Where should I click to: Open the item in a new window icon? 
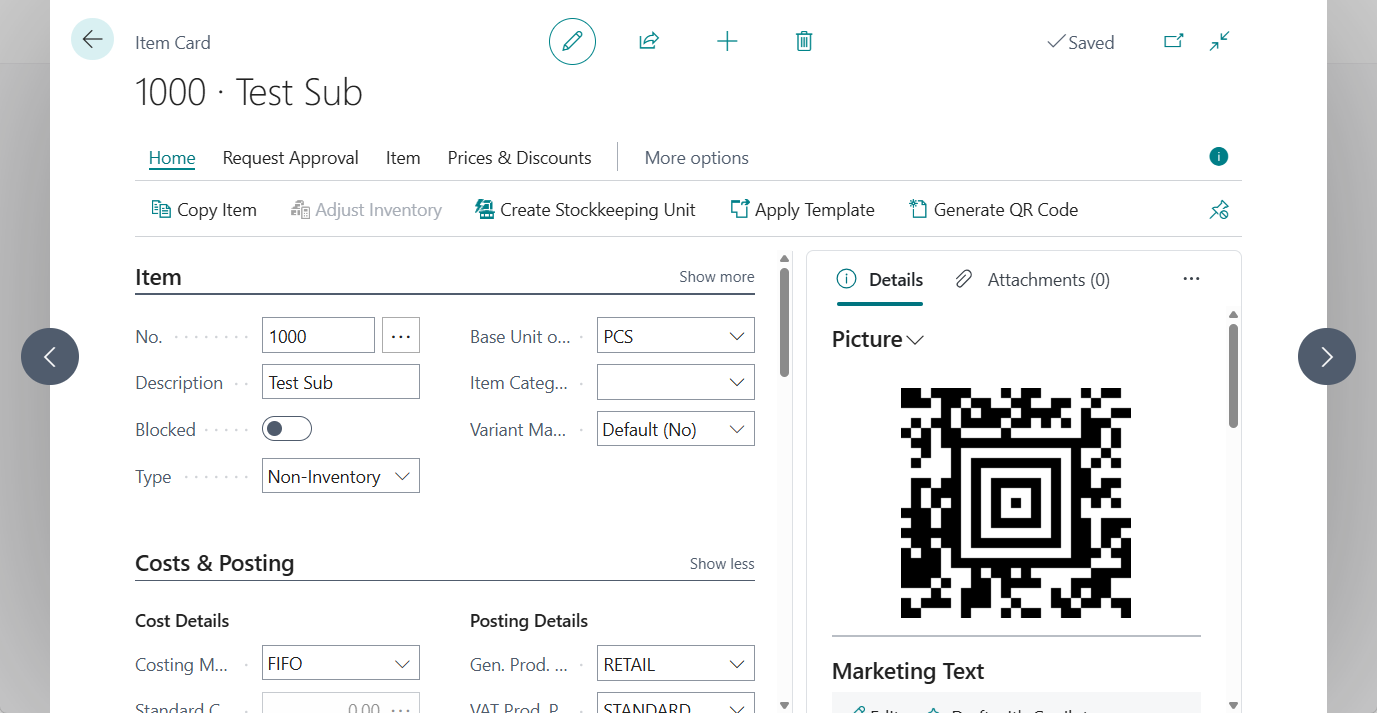click(x=1173, y=41)
